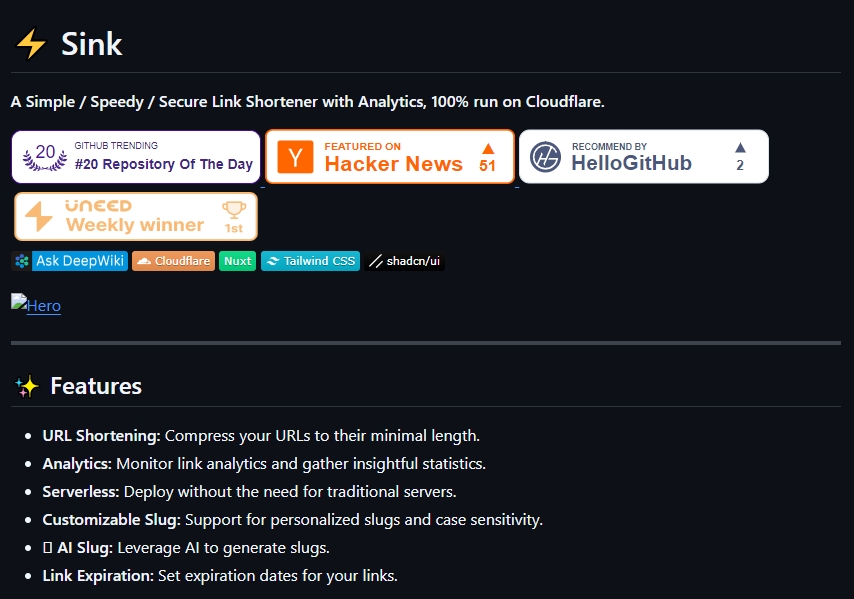
Task: Click the lightning bolt emoji beside Sink
Action: [x=31, y=44]
